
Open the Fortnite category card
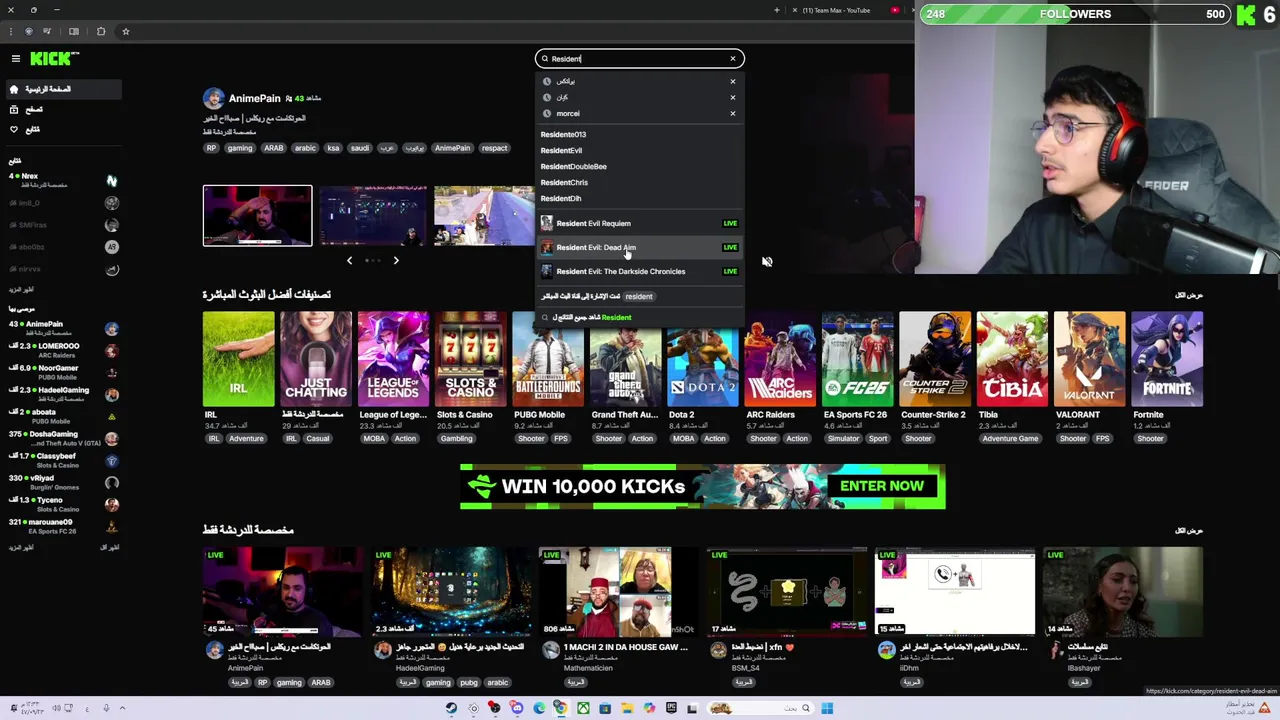(1167, 359)
